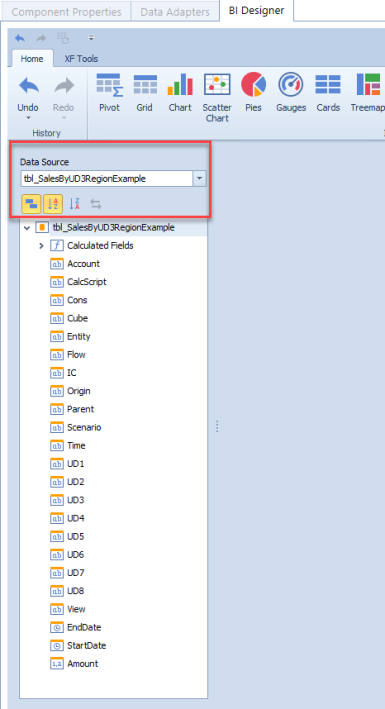Insert a Pies dashboard item
Viewport: 385px width, 709px height.
pyautogui.click(x=253, y=93)
